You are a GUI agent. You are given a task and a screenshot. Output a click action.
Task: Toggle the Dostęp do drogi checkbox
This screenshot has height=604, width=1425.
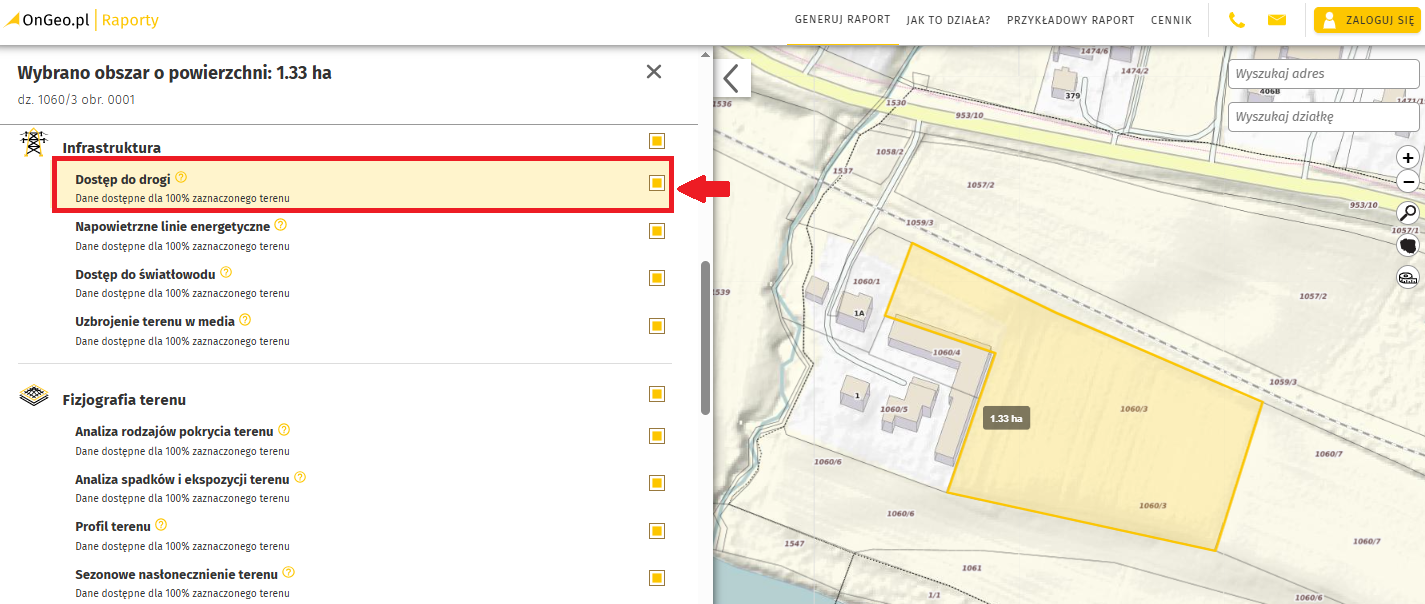[657, 183]
